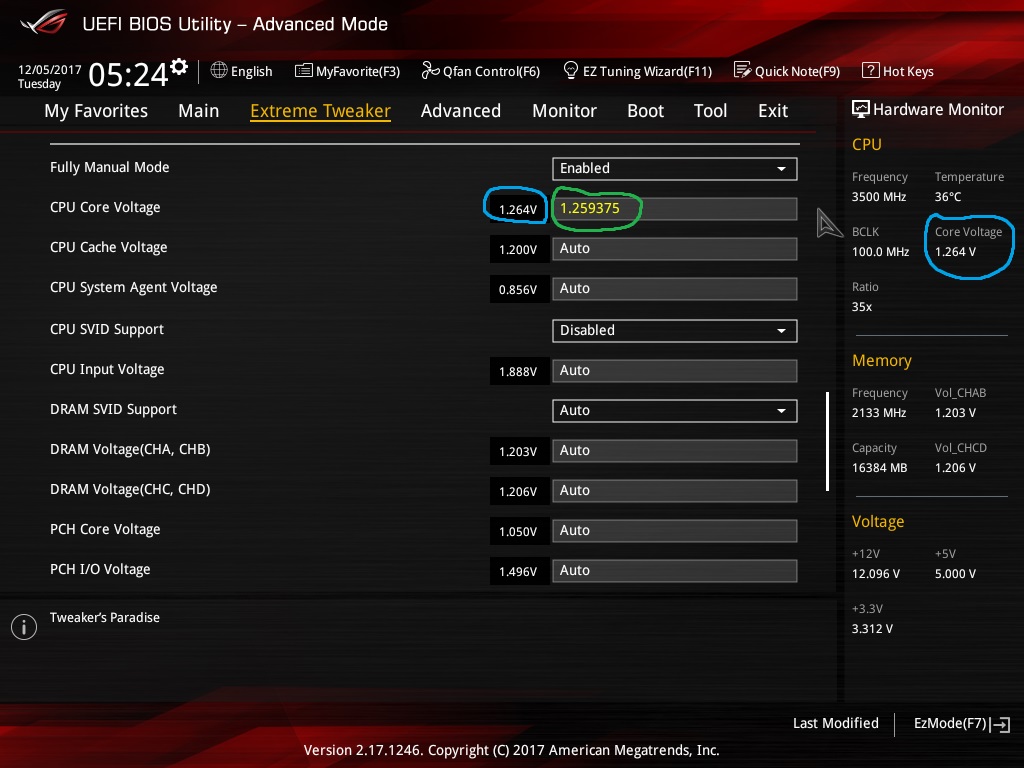
Task: Click EZ Tuning Wizard(F11) label
Action: tap(647, 71)
